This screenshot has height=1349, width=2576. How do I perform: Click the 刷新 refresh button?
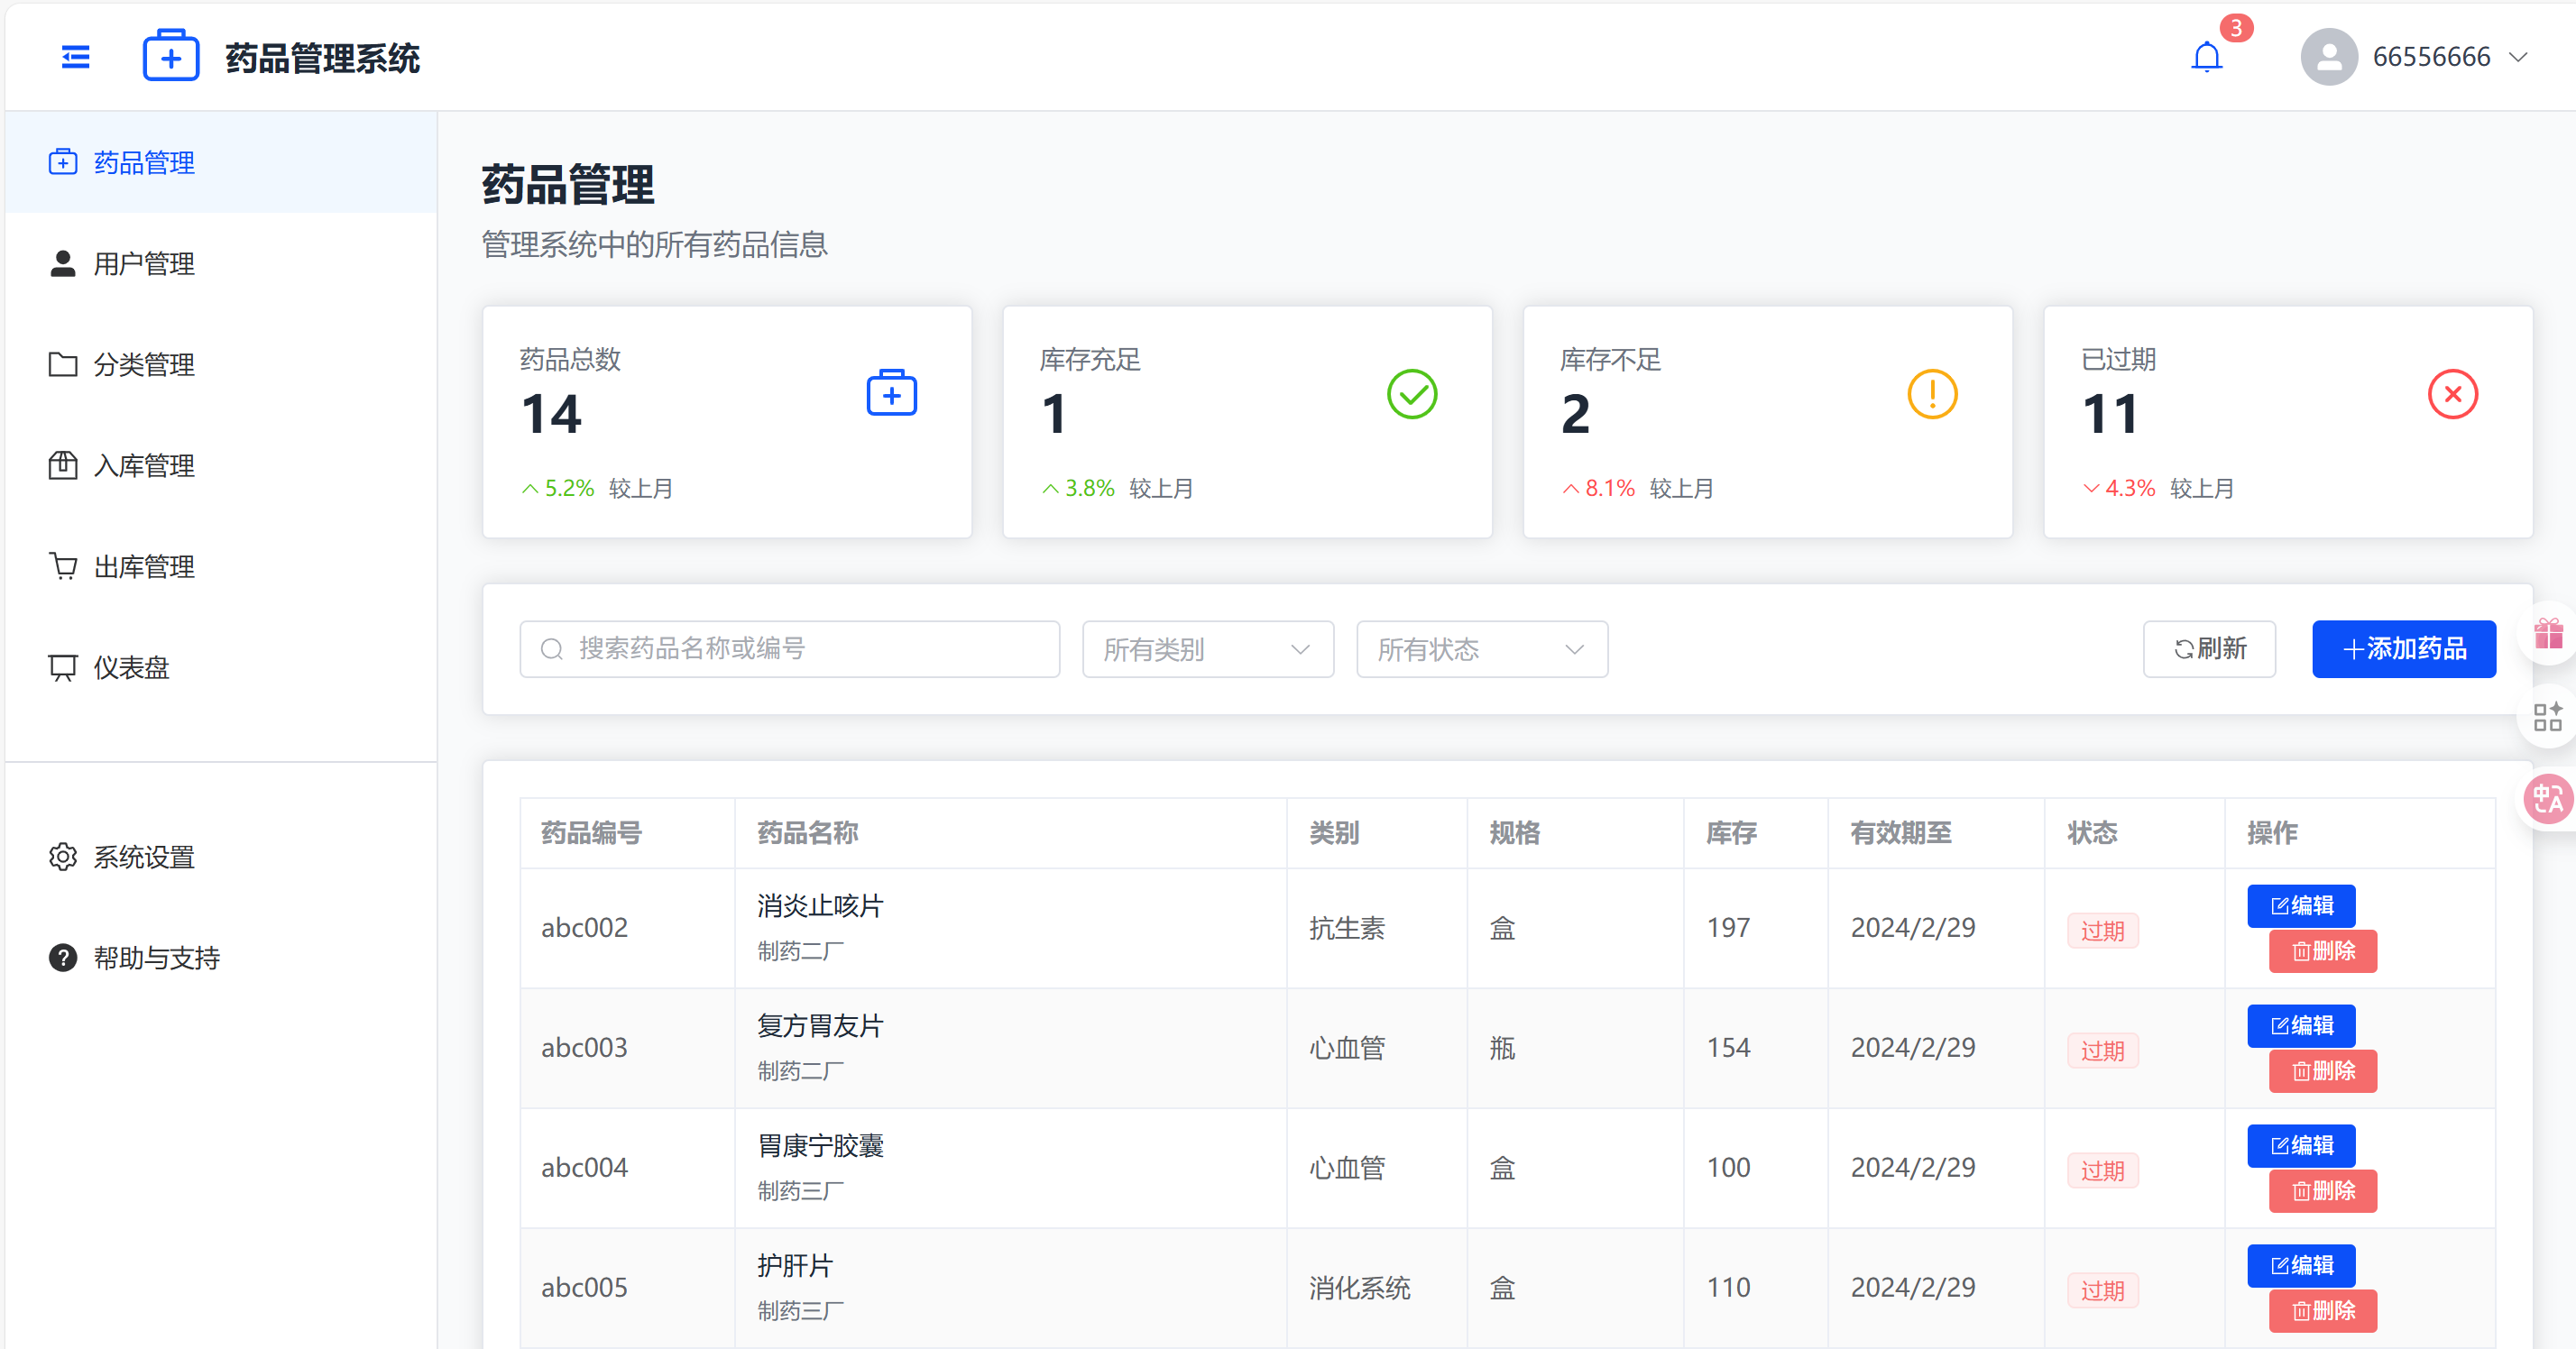coord(2208,649)
